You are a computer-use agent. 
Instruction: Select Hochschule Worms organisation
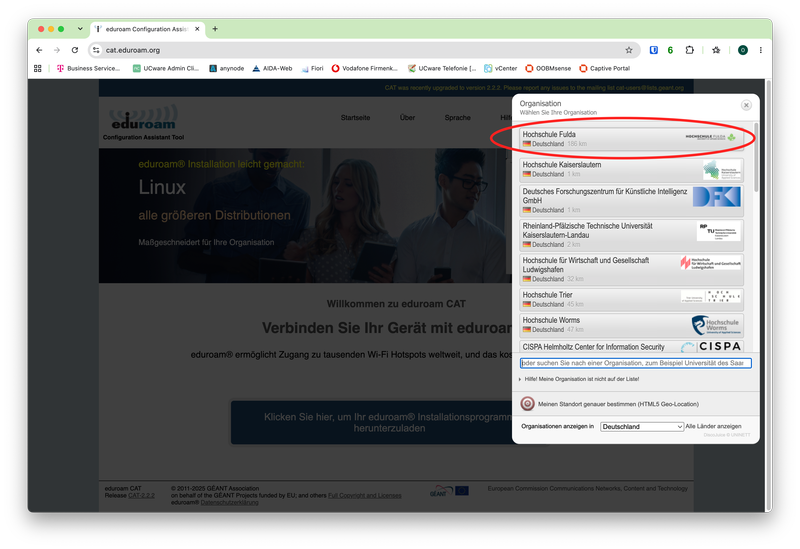631,325
